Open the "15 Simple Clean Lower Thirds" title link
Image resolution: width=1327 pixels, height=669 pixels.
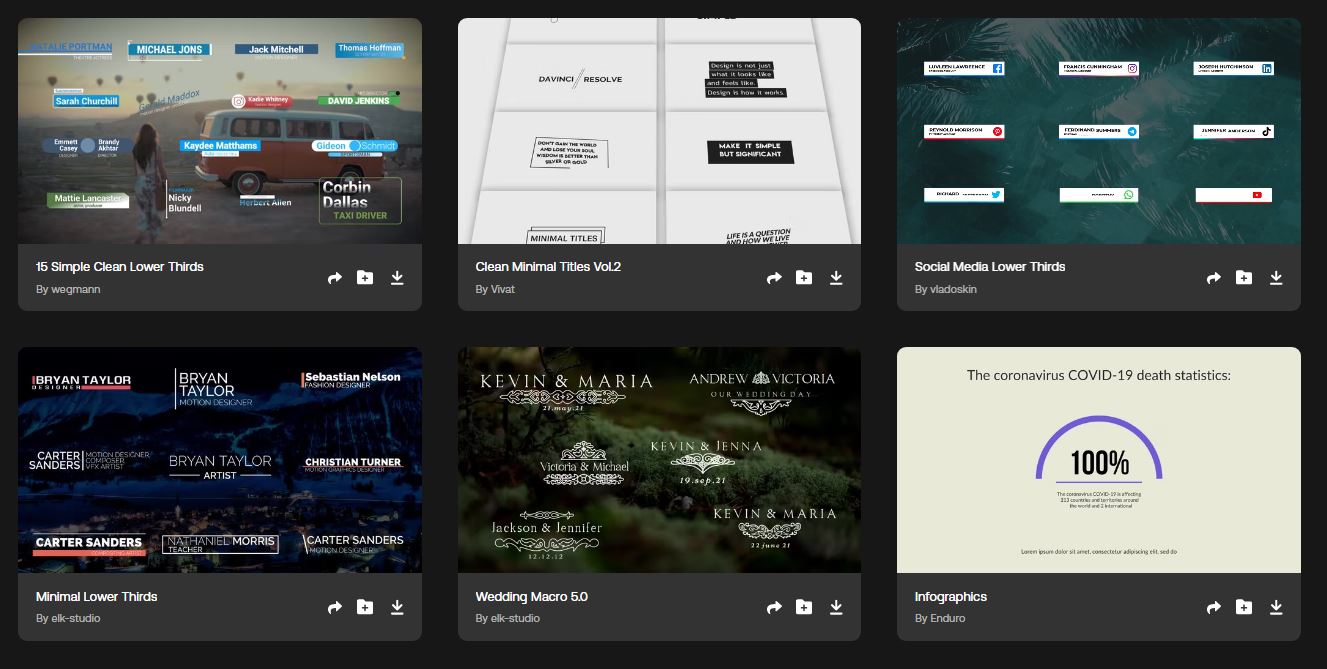(x=119, y=267)
